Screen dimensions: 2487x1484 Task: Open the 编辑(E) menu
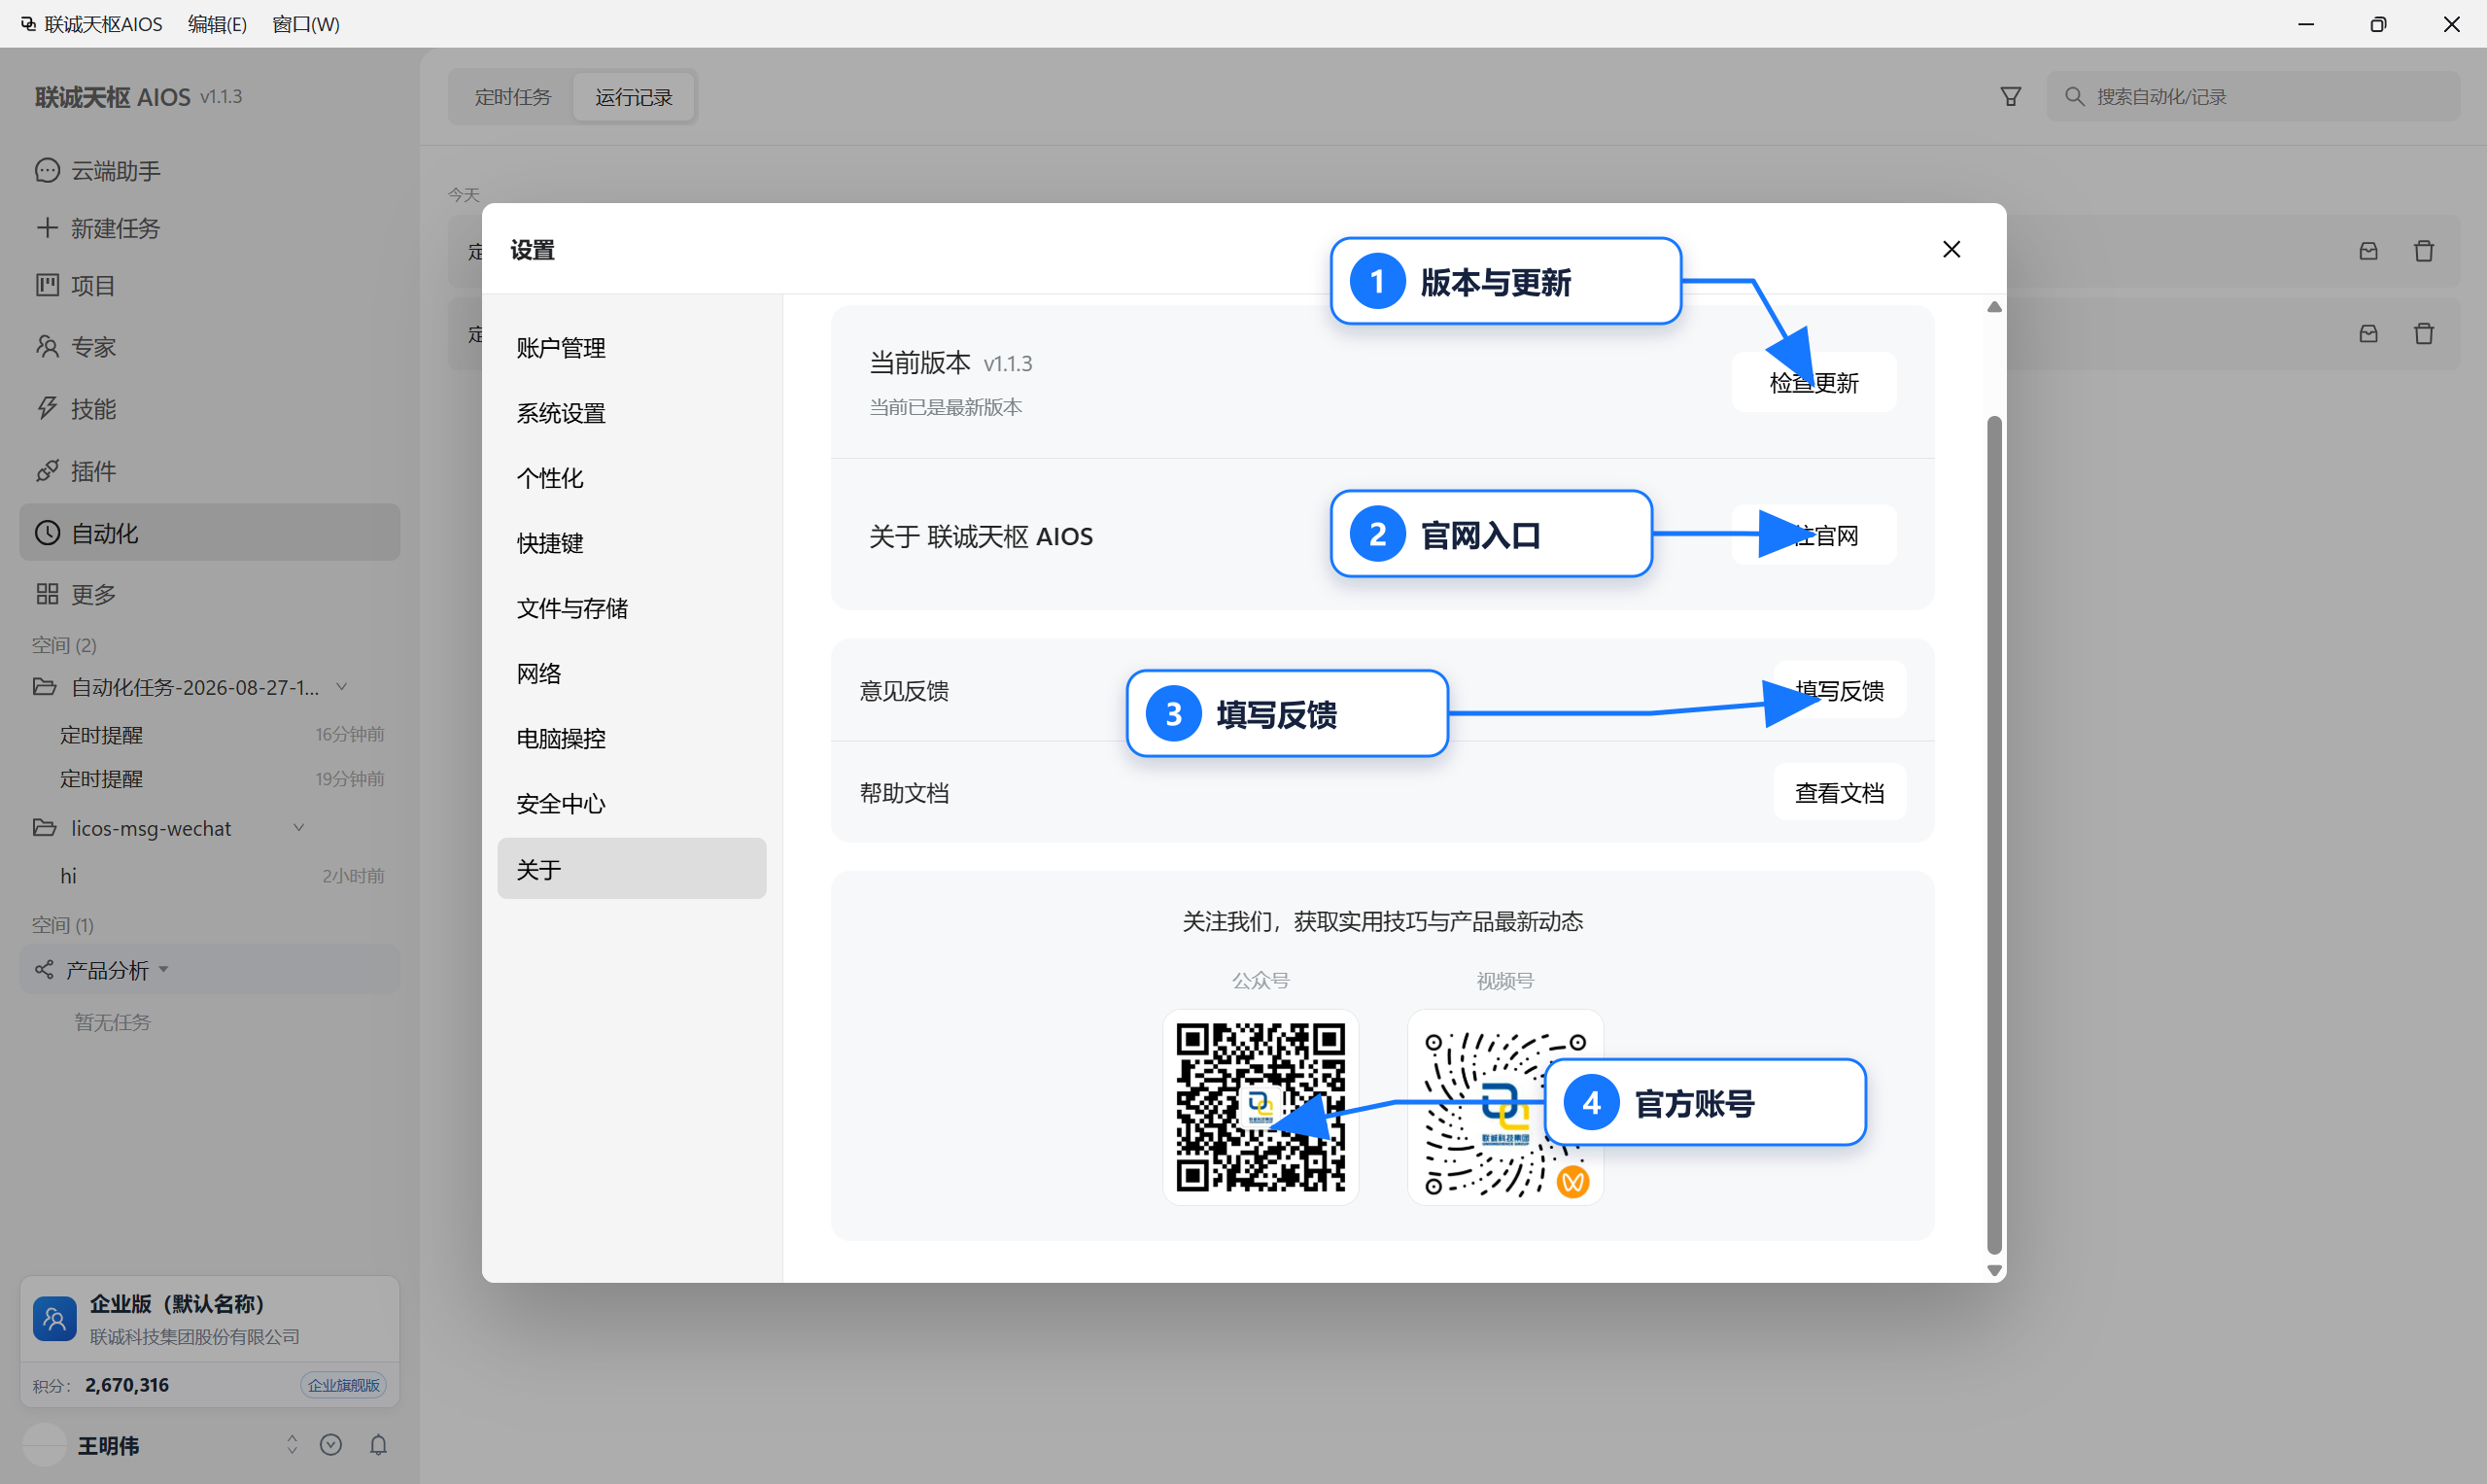tap(217, 24)
